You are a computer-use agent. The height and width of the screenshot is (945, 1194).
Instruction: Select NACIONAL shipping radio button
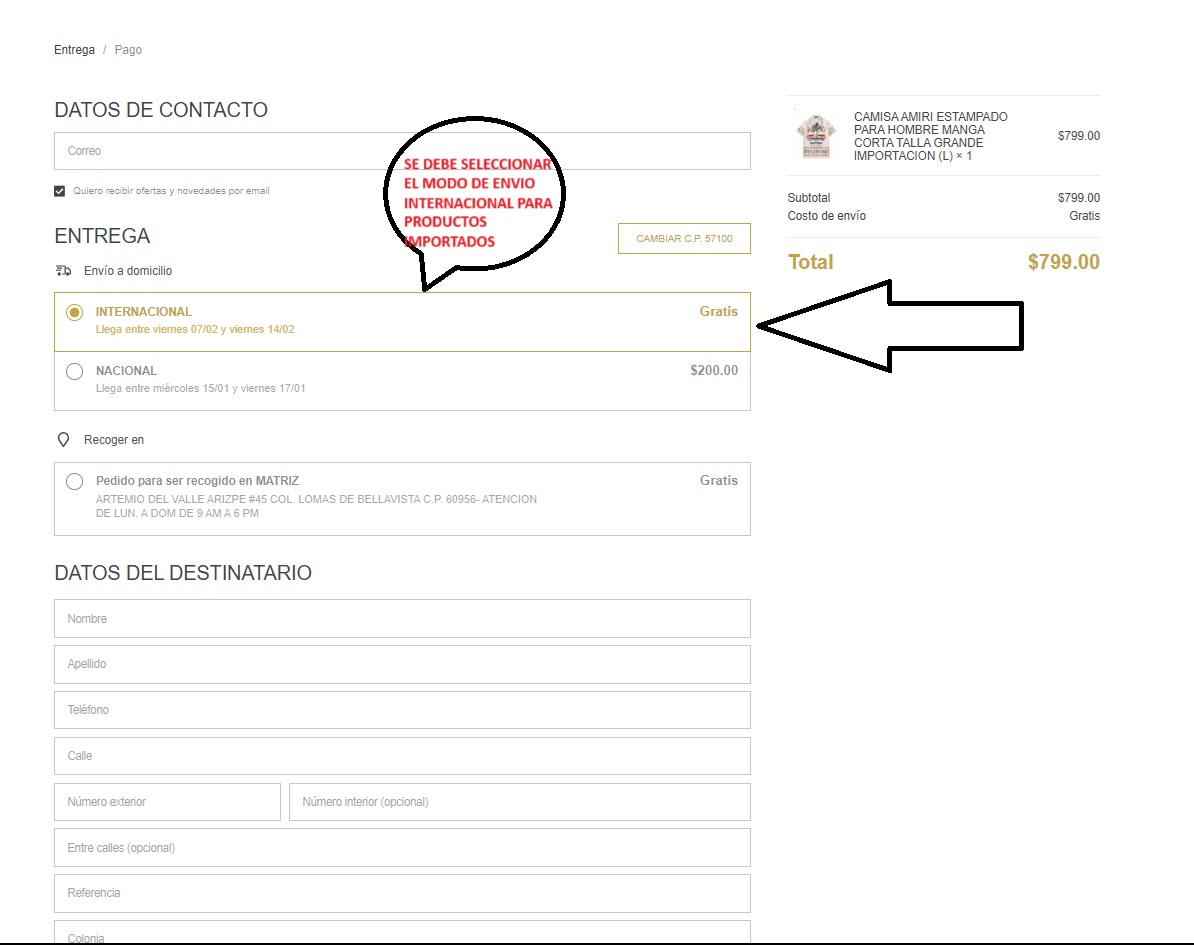pos(74,372)
